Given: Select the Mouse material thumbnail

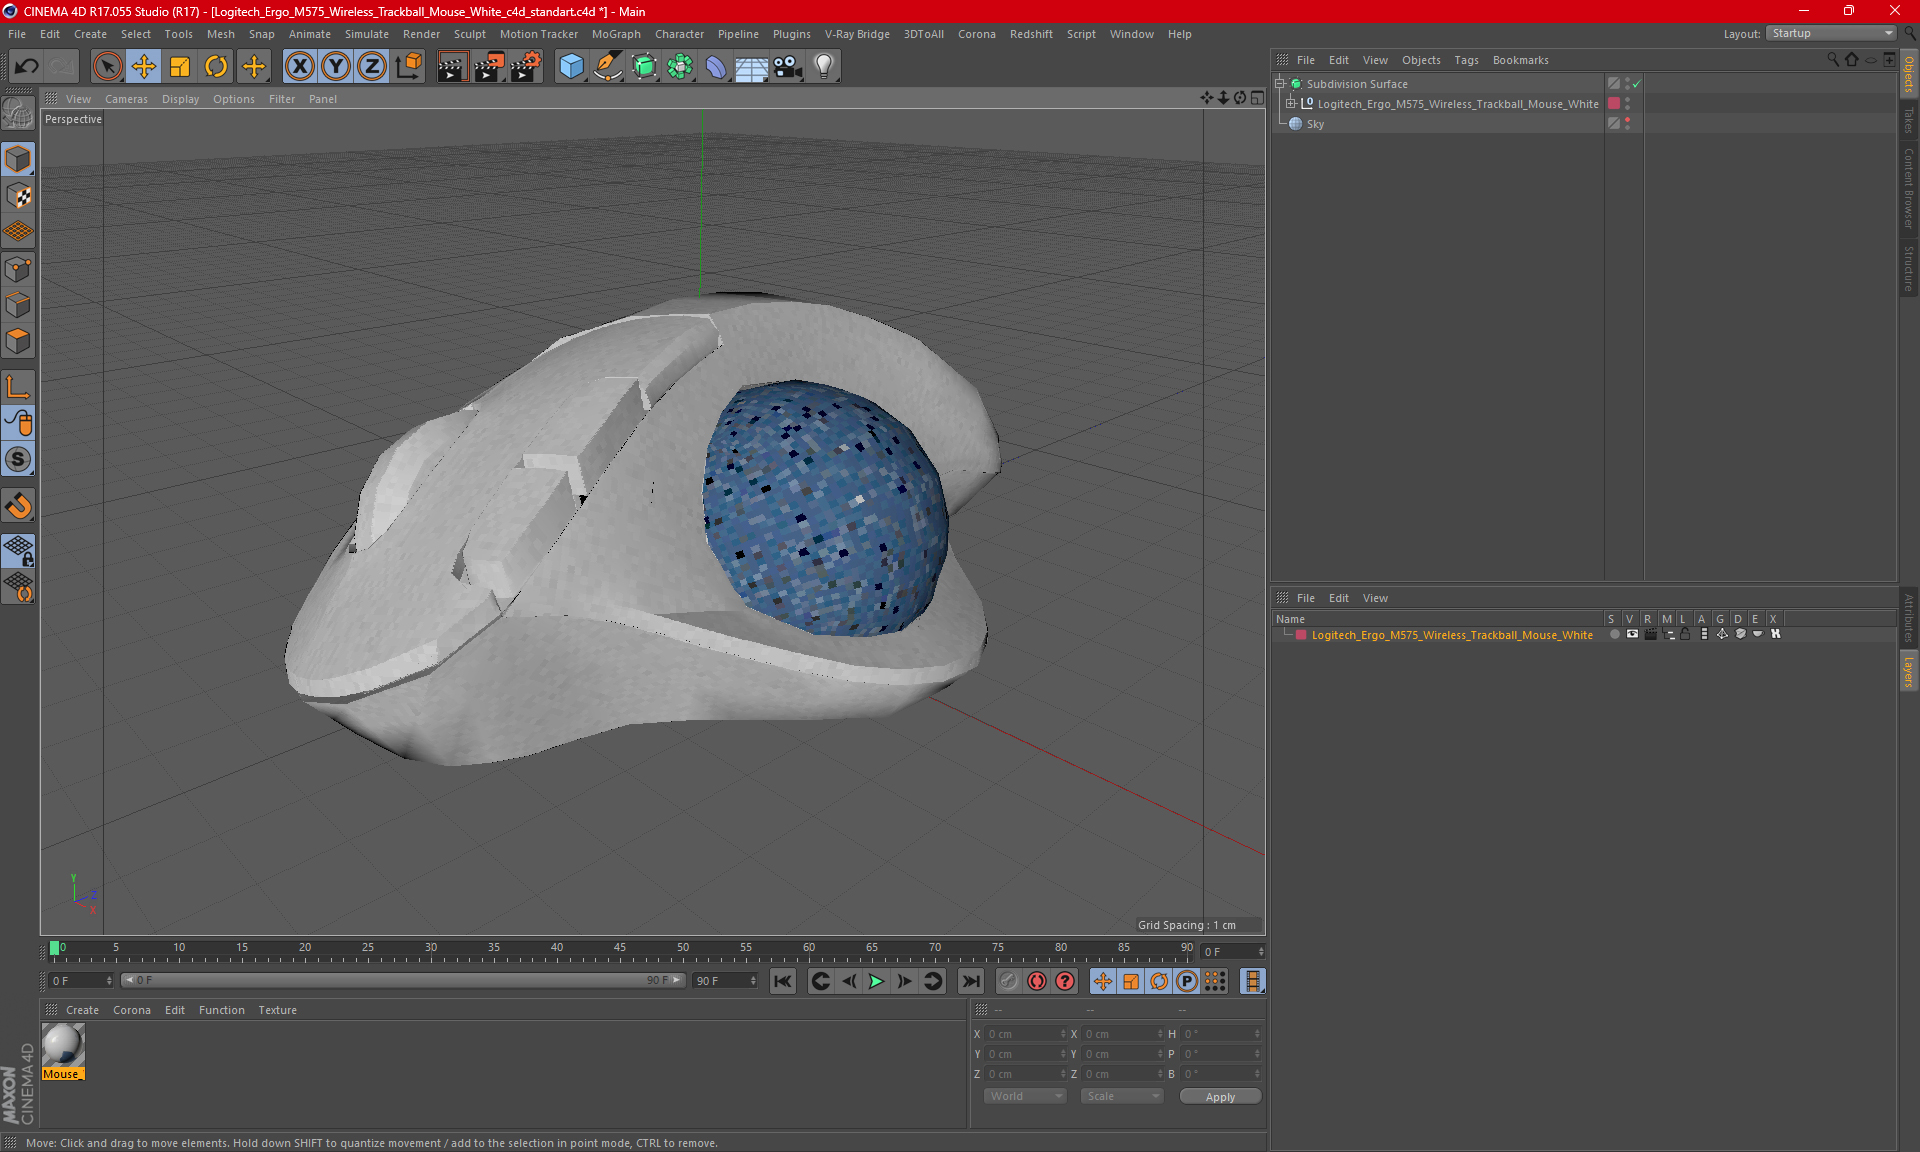Looking at the screenshot, I should (63, 1046).
